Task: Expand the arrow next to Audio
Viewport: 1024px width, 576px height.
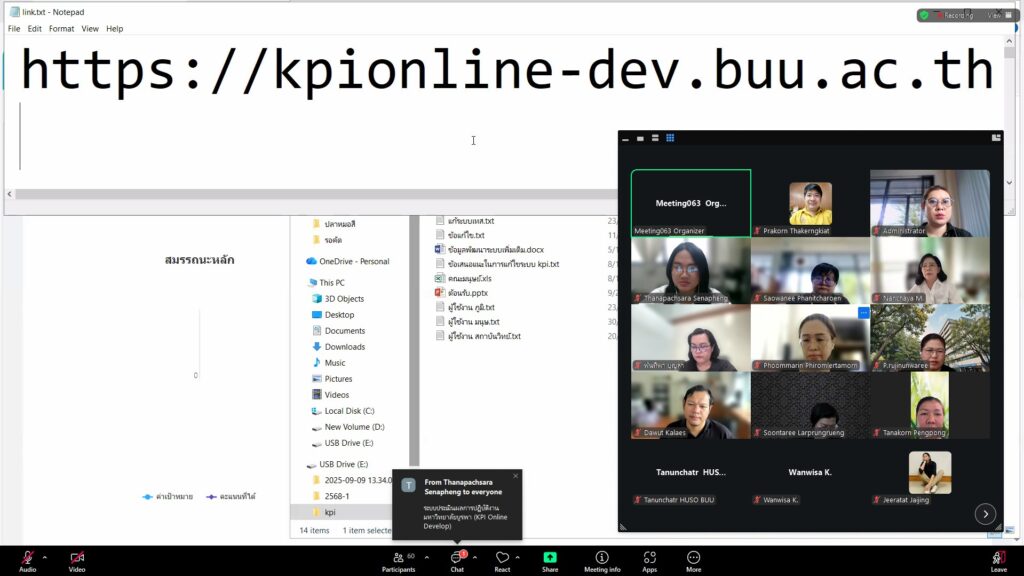Action: tap(44, 557)
